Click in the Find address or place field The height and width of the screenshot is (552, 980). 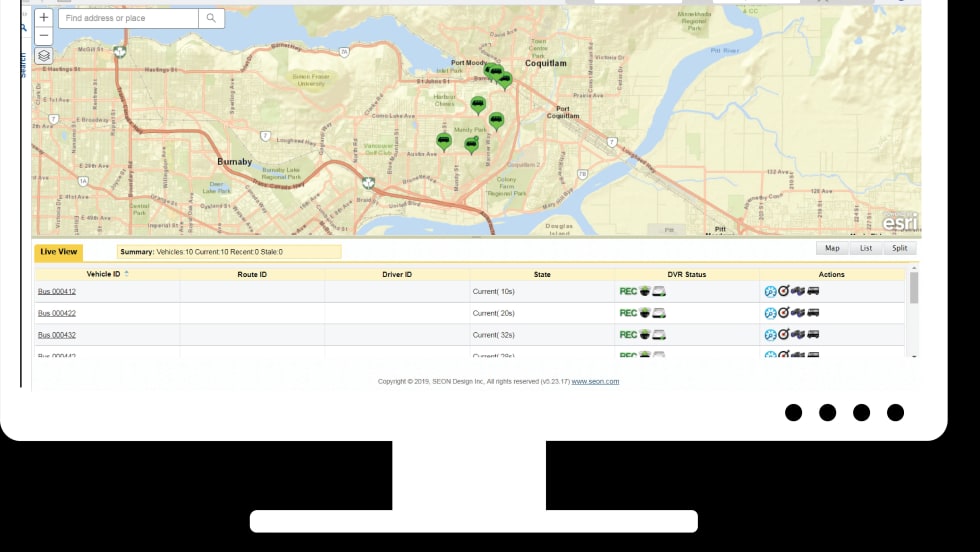pos(130,18)
